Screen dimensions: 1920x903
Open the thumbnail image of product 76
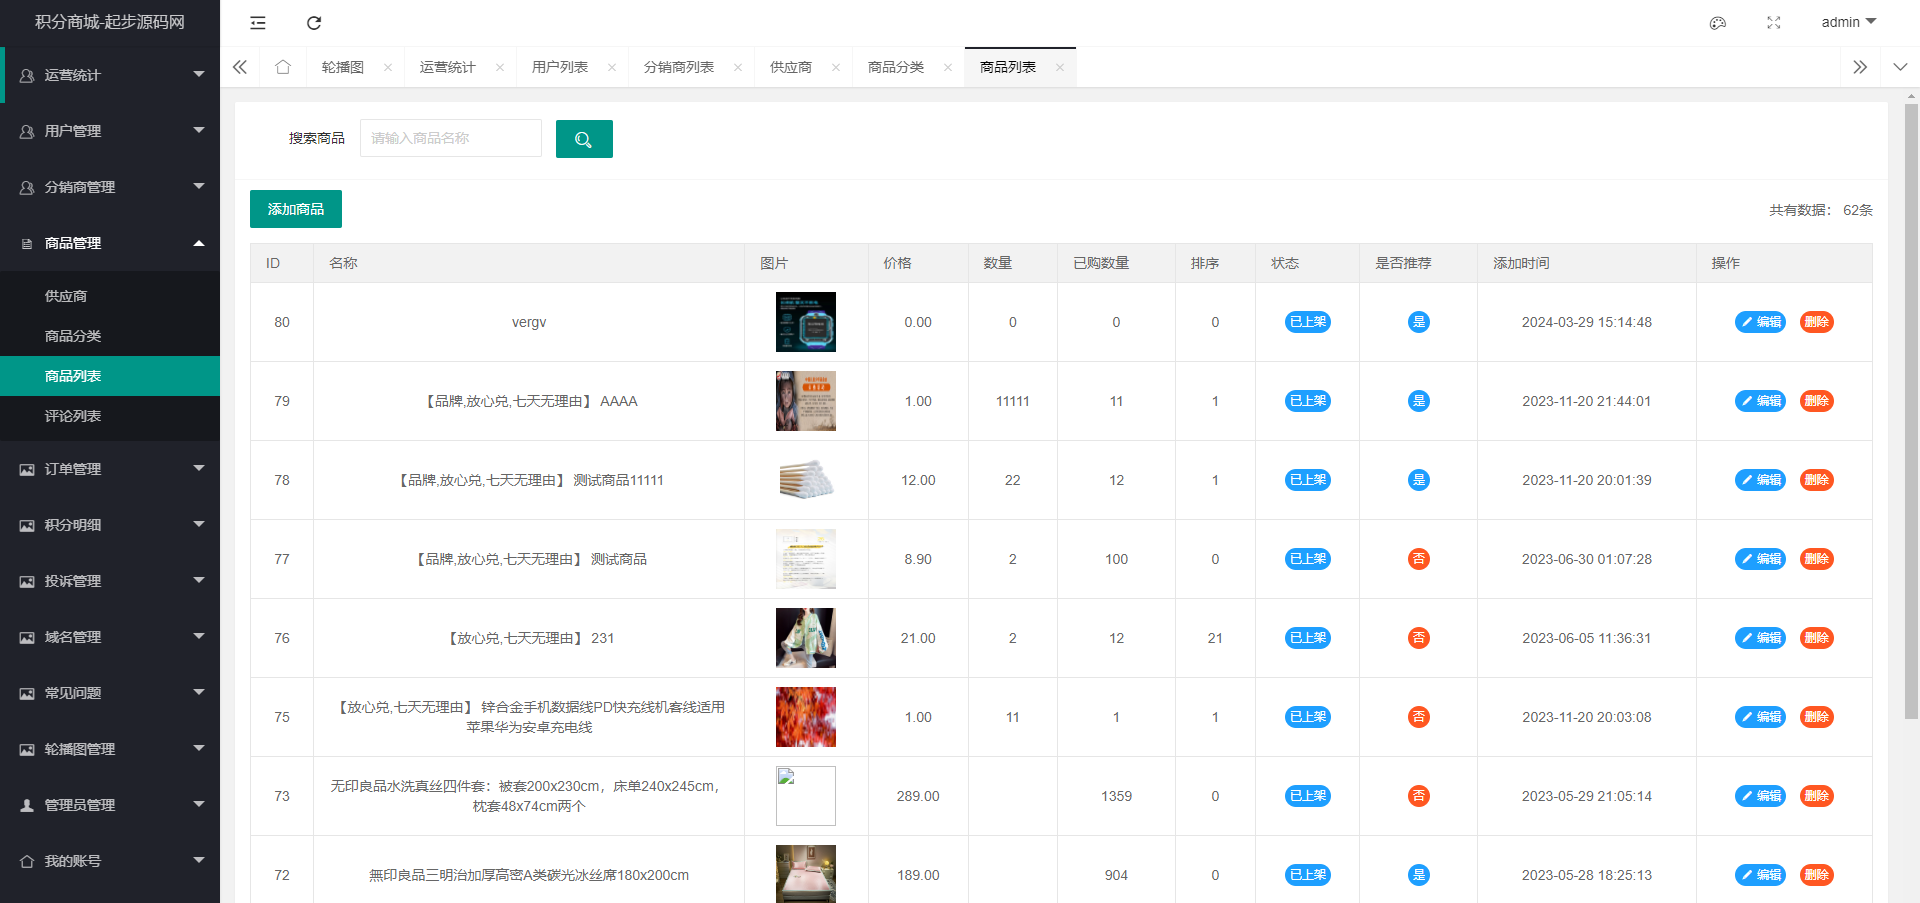pyautogui.click(x=806, y=638)
